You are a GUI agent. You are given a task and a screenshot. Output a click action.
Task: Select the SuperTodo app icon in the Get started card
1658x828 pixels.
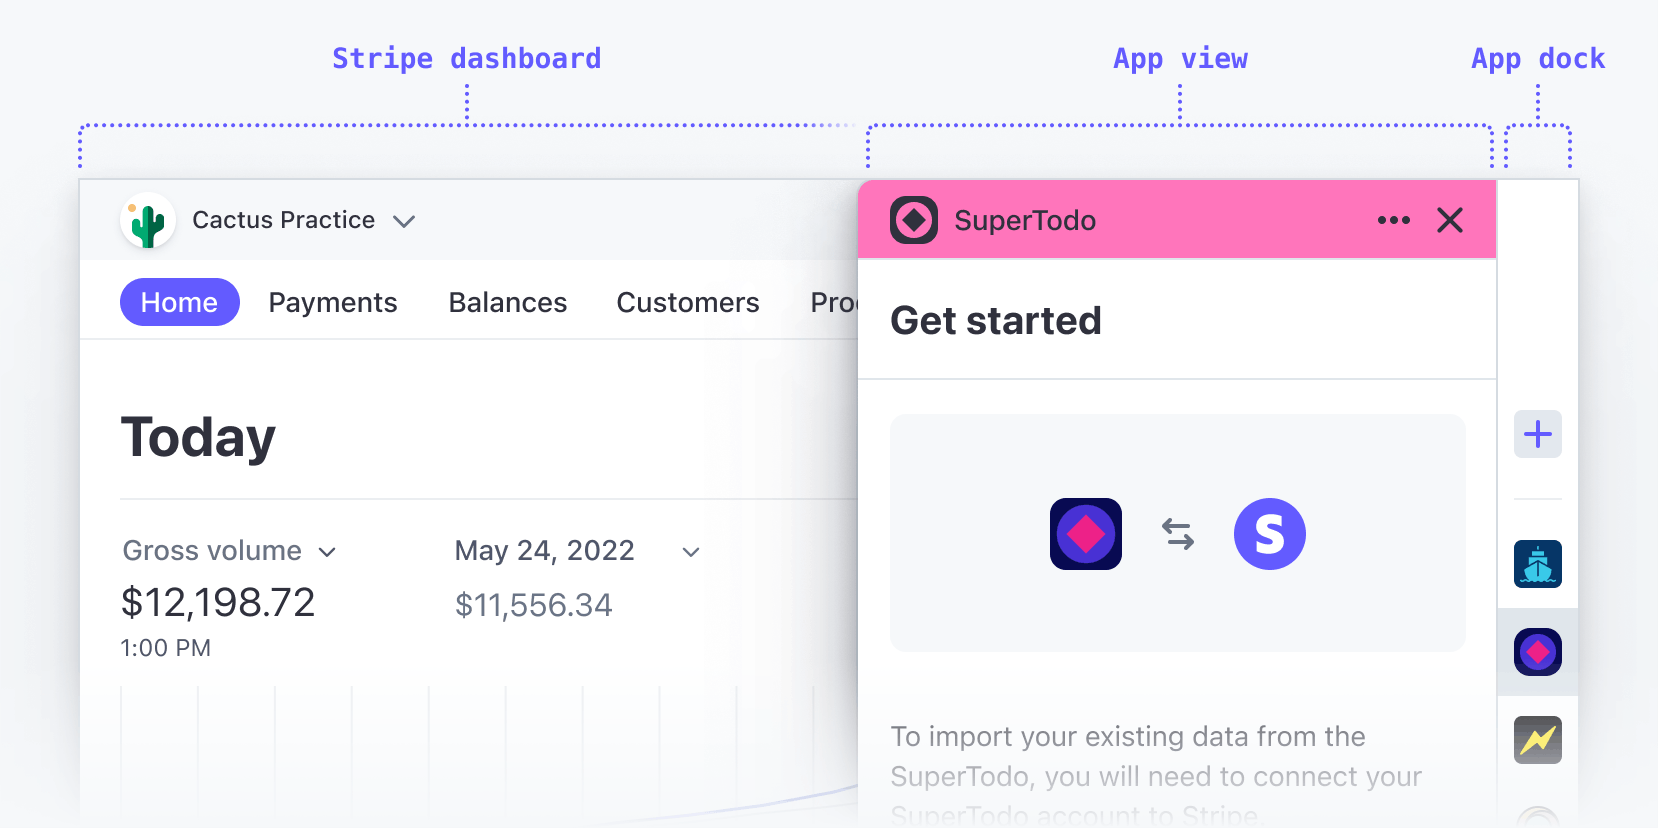coord(1086,534)
